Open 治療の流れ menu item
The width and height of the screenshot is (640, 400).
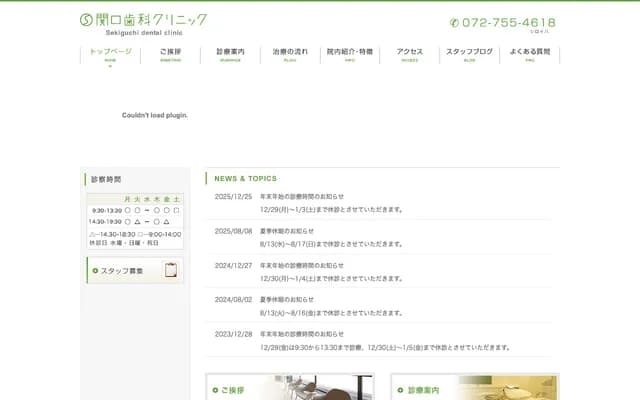pos(290,54)
